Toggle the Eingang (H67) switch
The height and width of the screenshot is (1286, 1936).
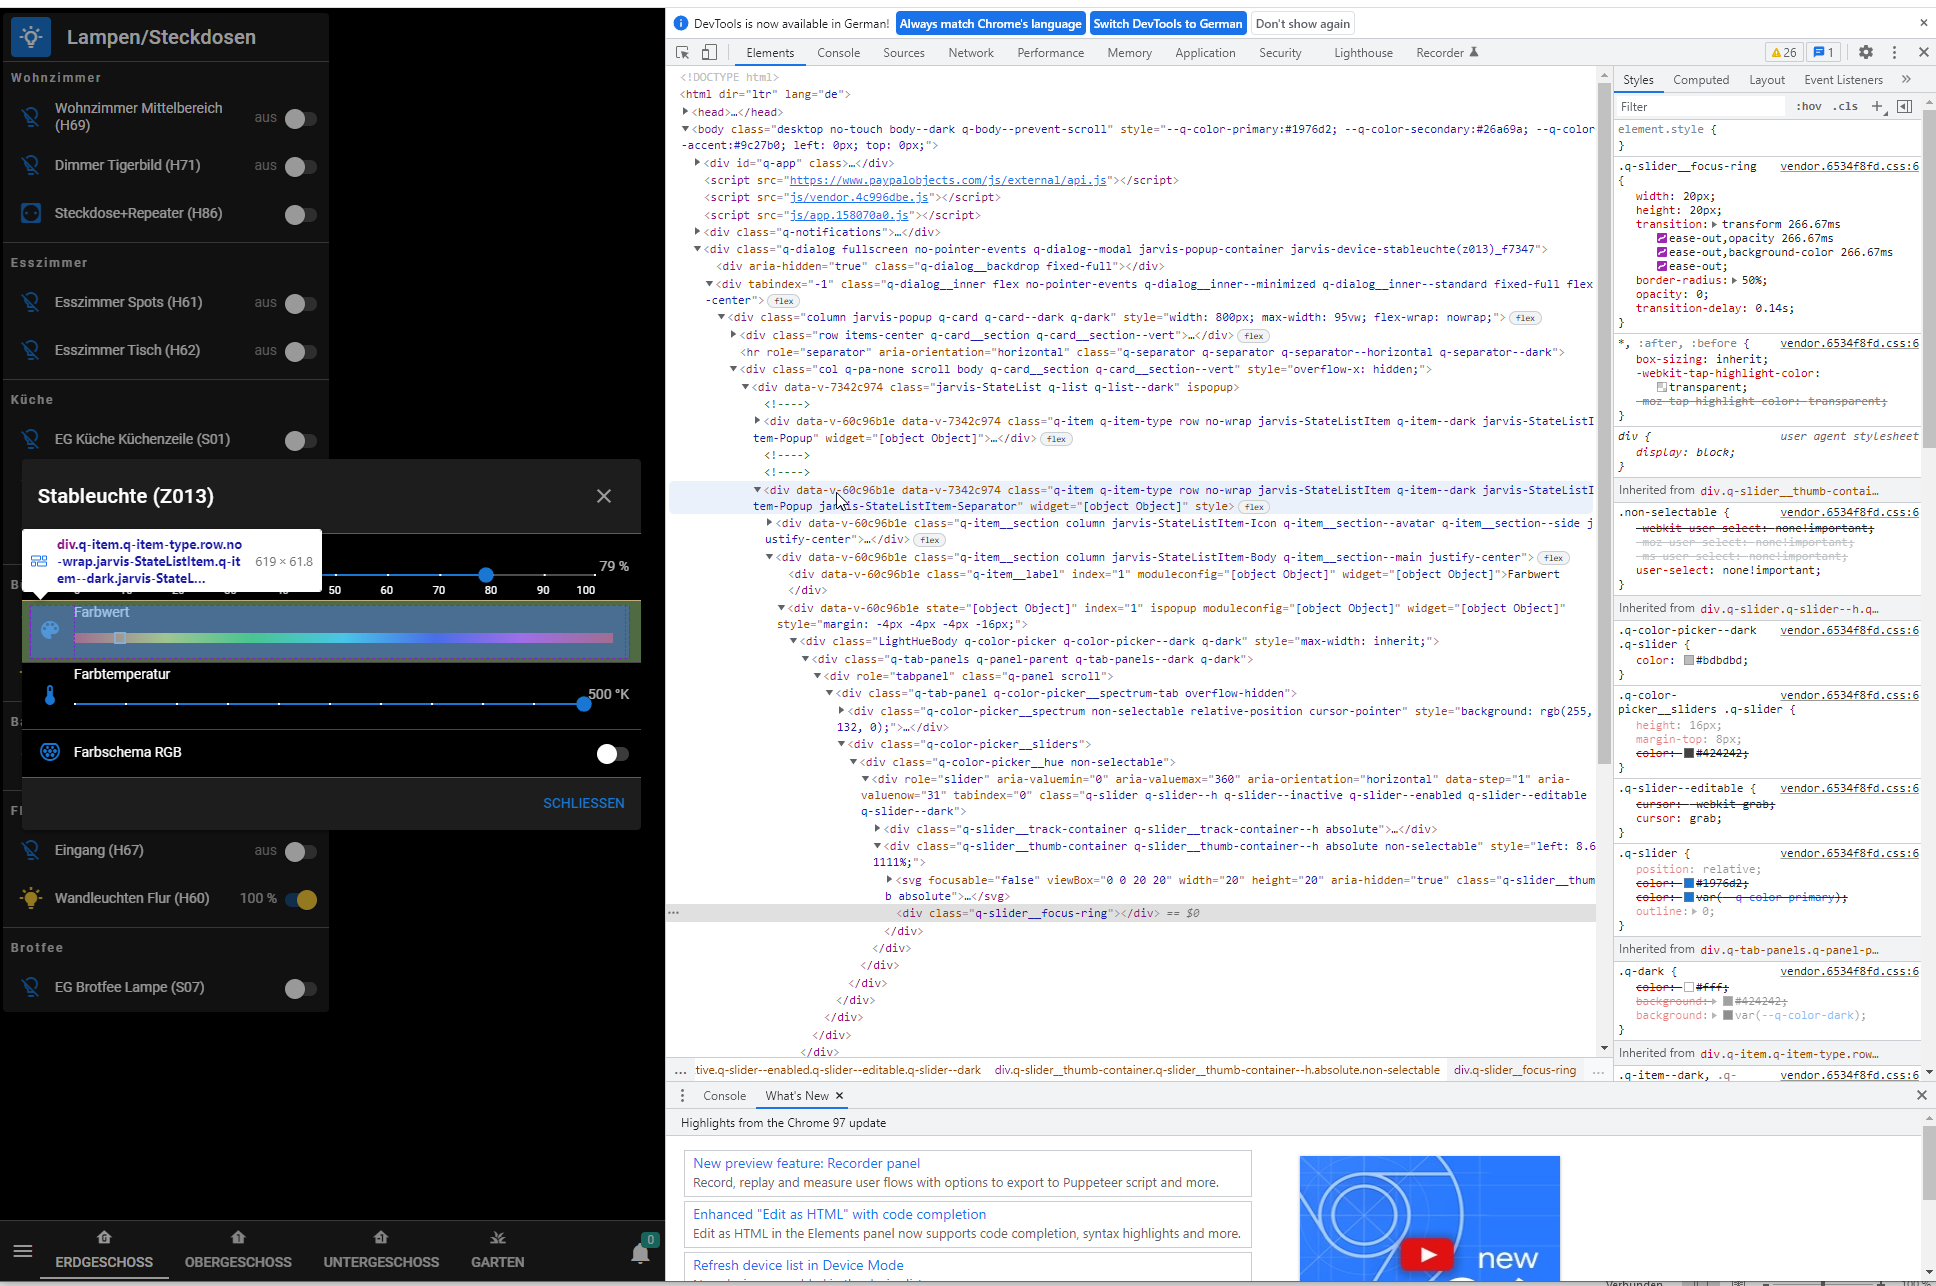(300, 851)
